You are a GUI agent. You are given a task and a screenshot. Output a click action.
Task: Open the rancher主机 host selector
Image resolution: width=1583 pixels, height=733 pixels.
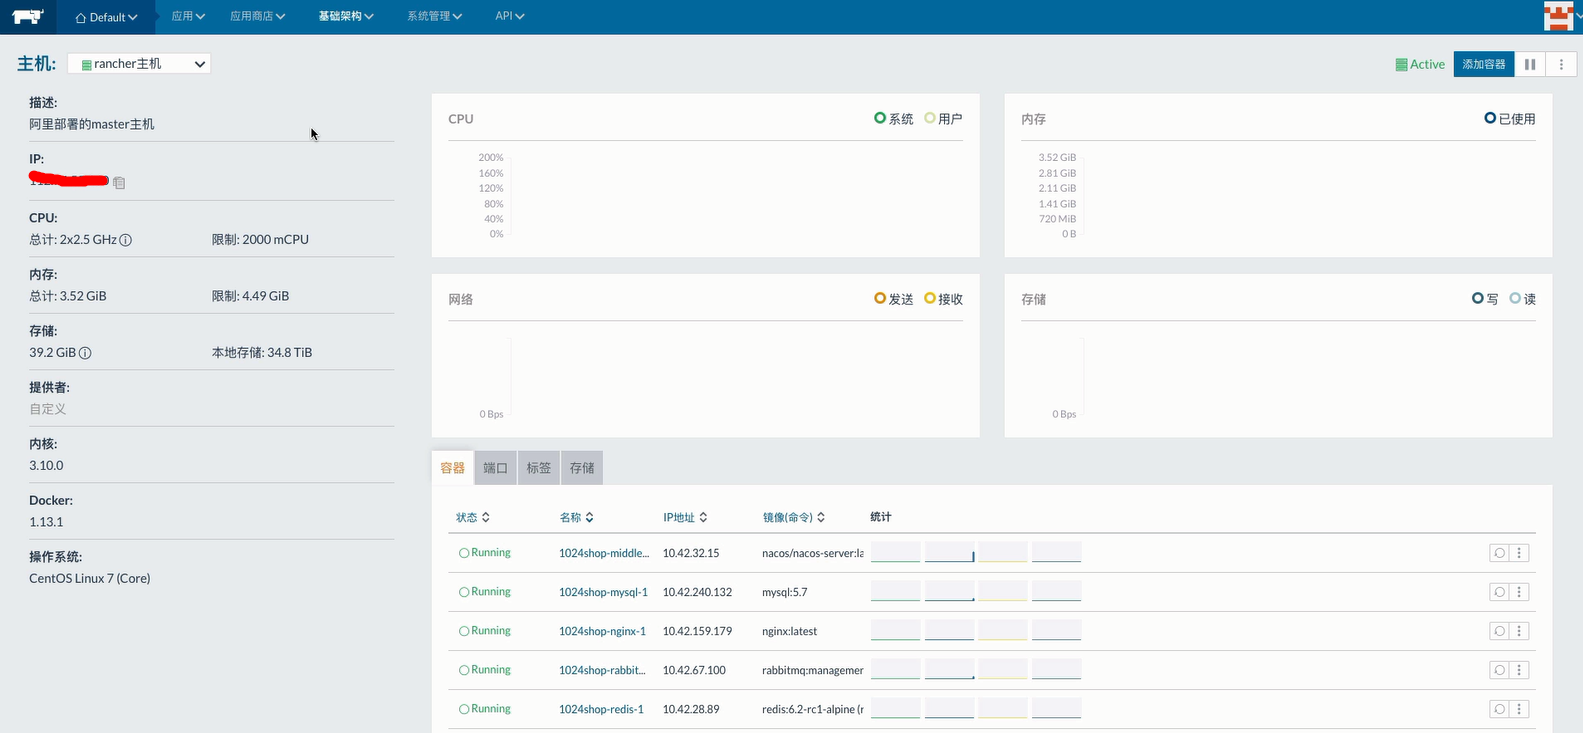pyautogui.click(x=139, y=64)
